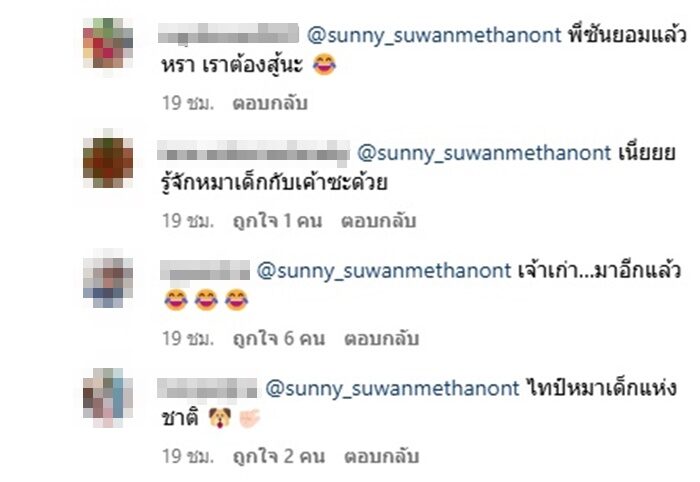Screen dimensions: 700x482
Task: View likes 'ถูกใจ 1 คน' on second comment
Action: 277,221
